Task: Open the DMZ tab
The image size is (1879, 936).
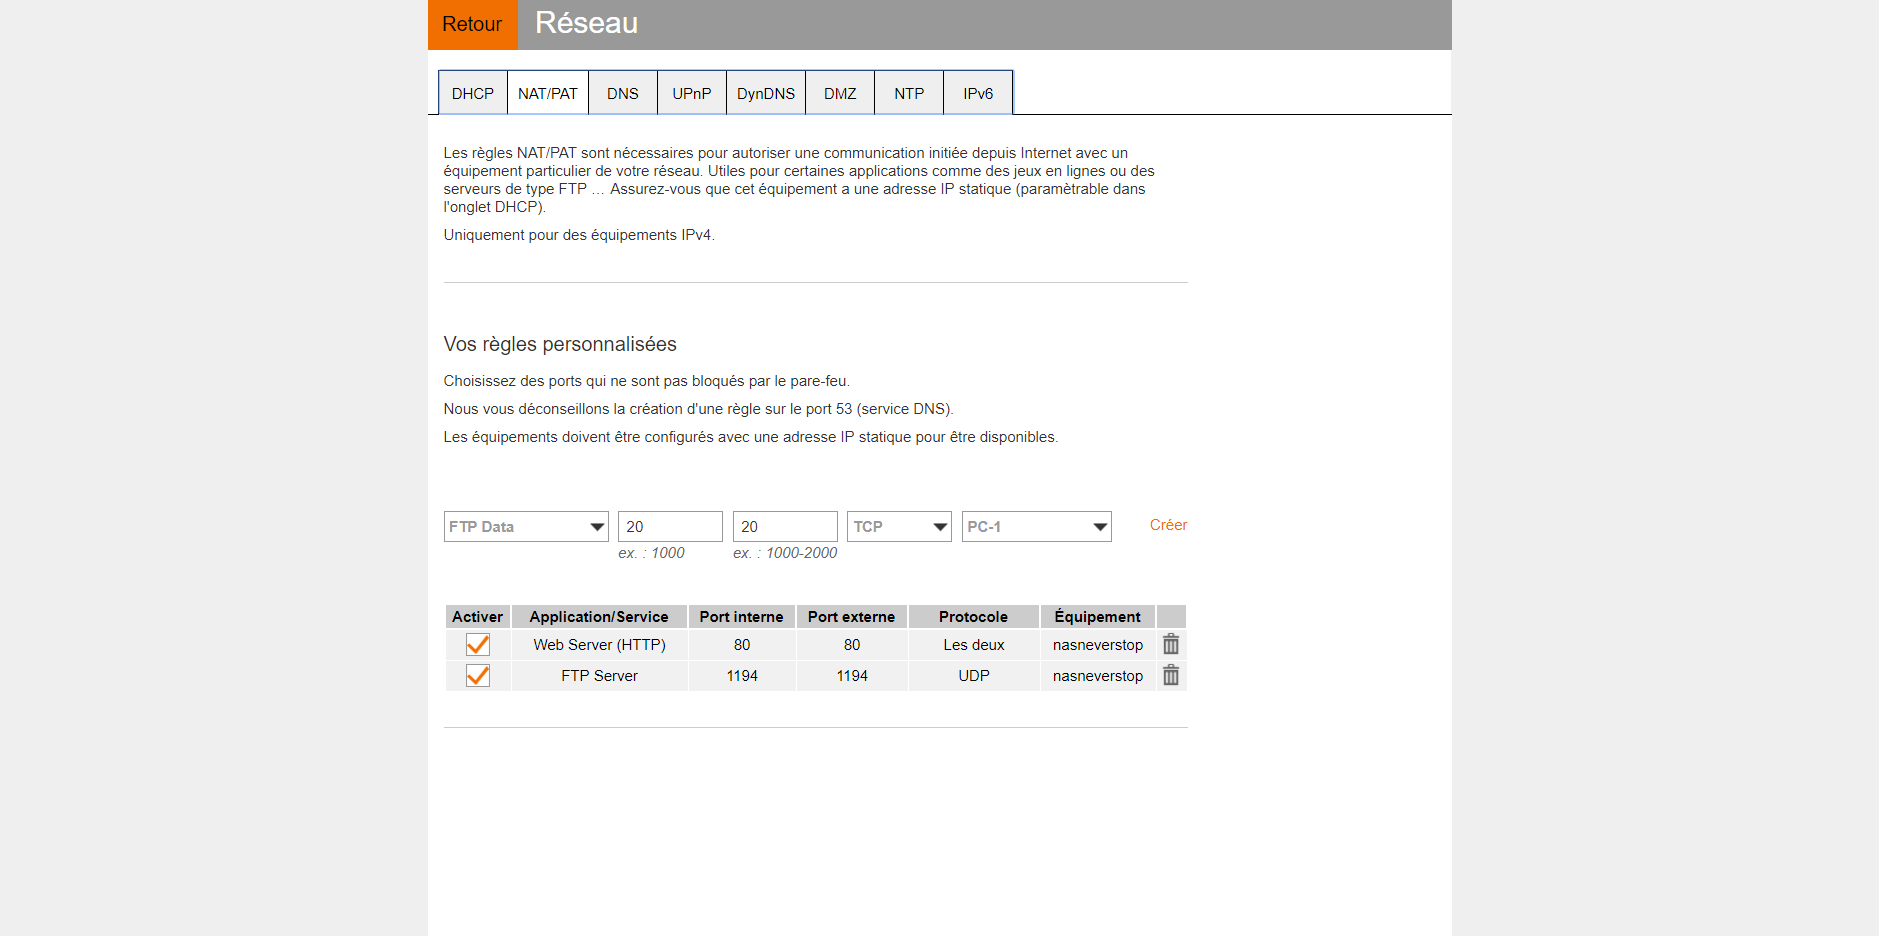Action: 840,93
